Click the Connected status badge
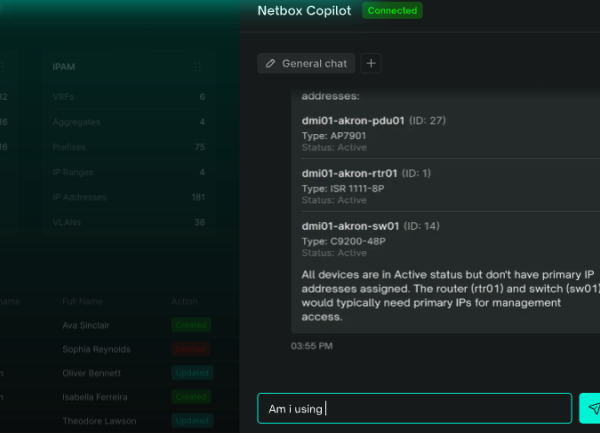The width and height of the screenshot is (600, 433). tap(392, 11)
